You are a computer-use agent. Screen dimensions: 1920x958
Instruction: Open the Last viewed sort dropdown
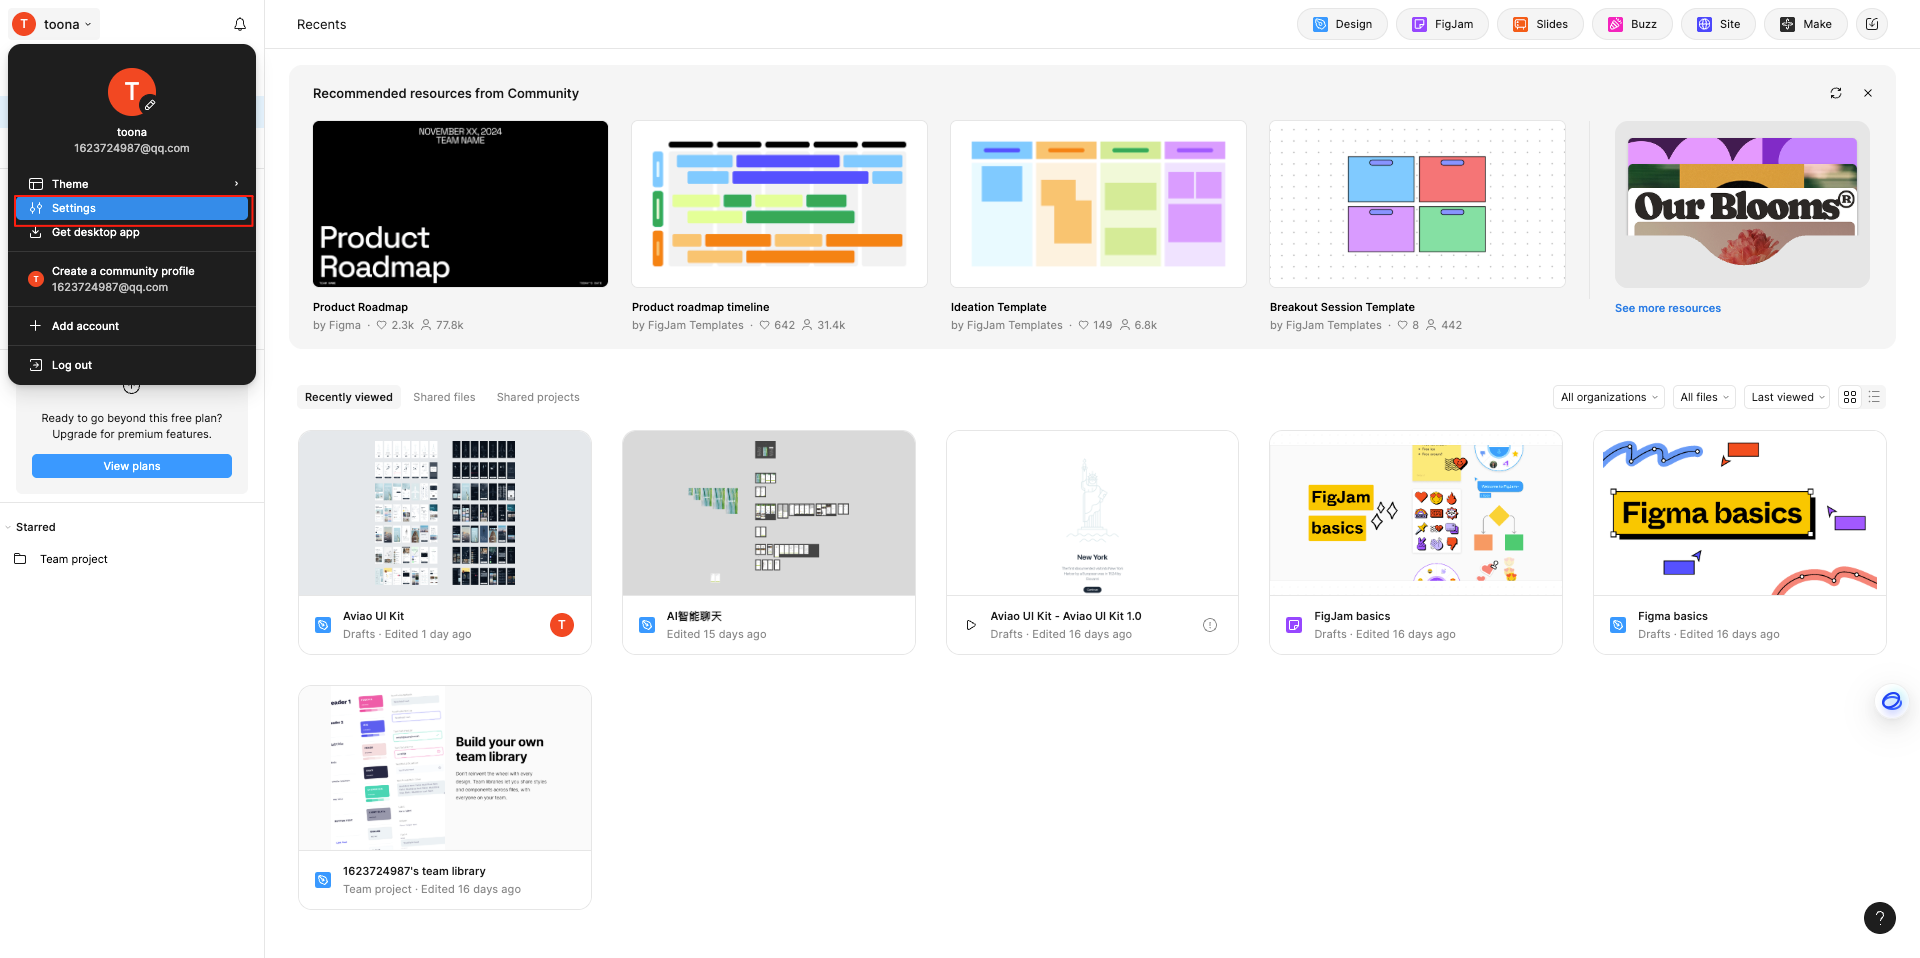tap(1787, 397)
